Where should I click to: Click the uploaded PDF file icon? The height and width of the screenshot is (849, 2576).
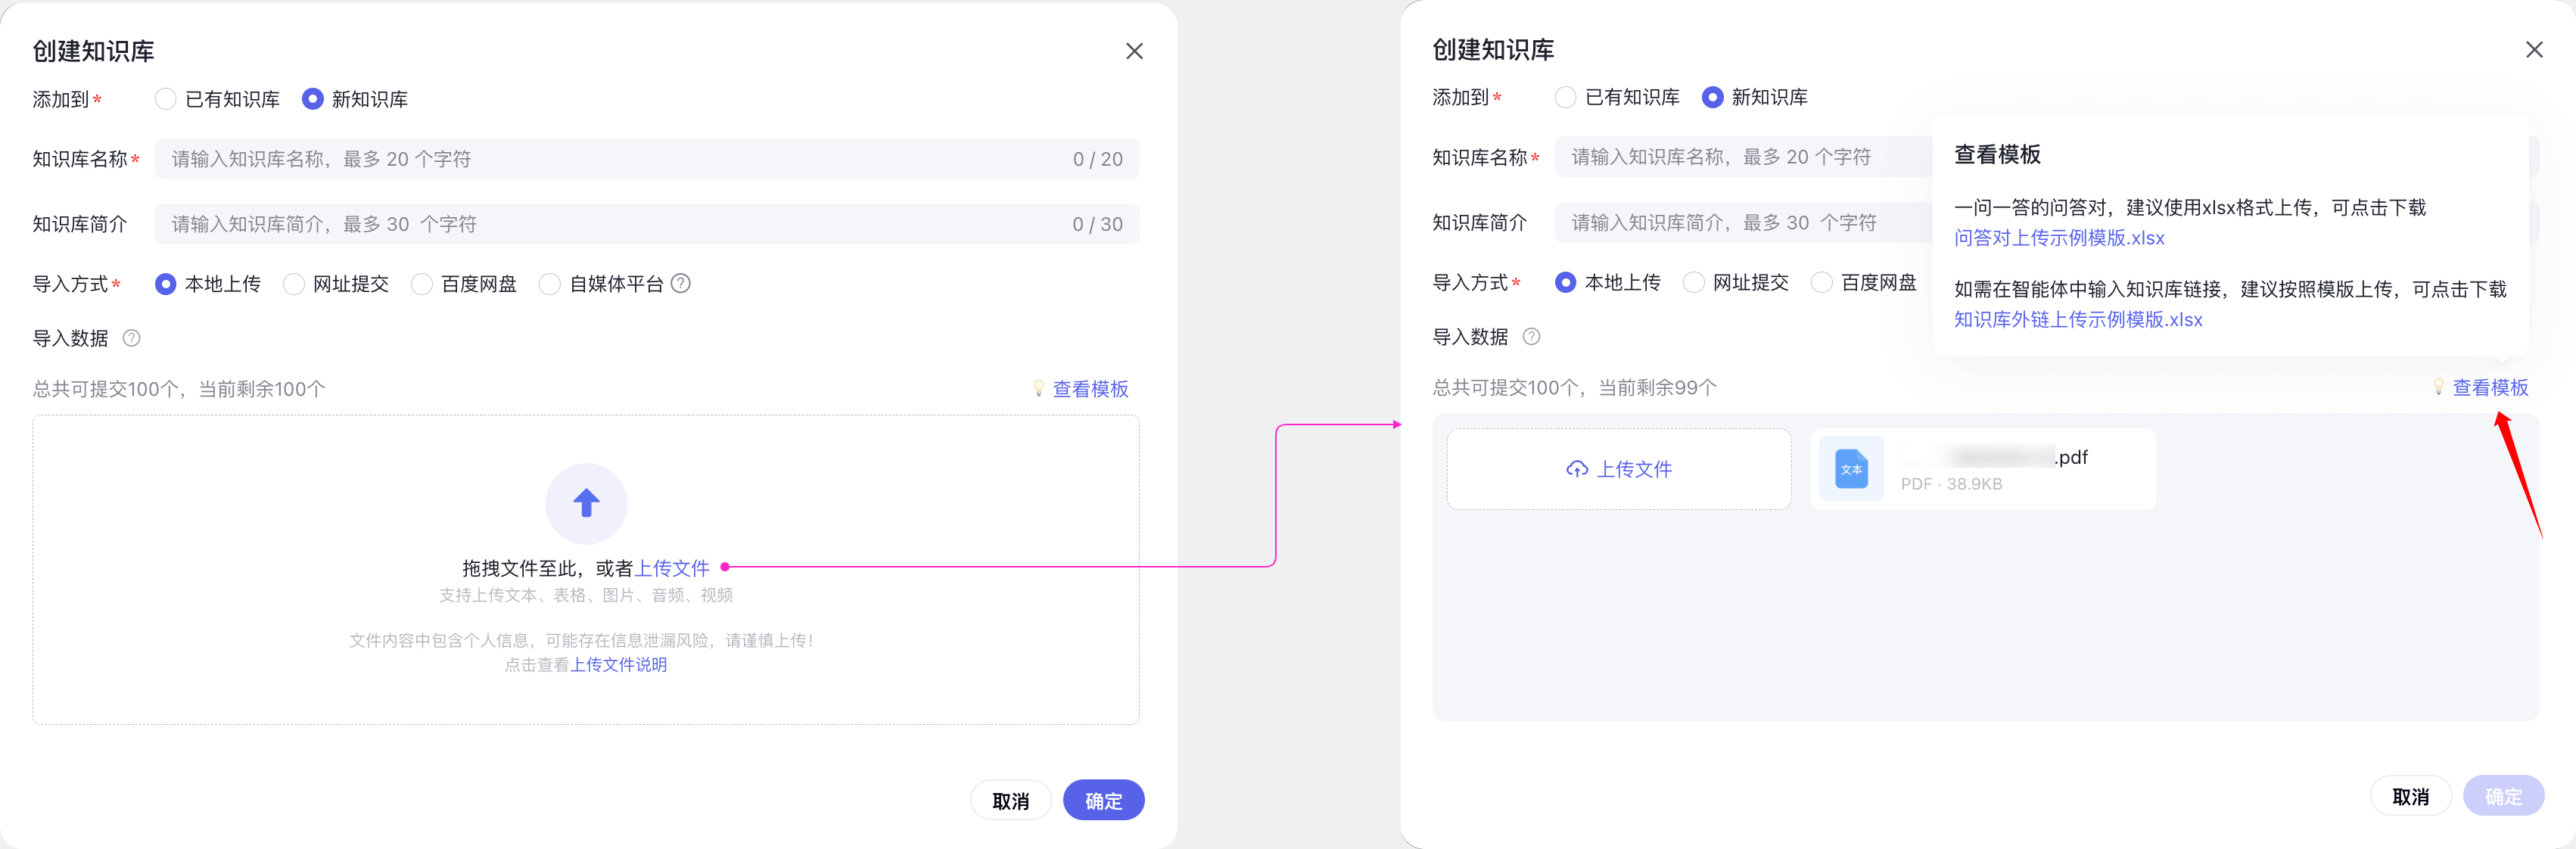coord(1851,469)
